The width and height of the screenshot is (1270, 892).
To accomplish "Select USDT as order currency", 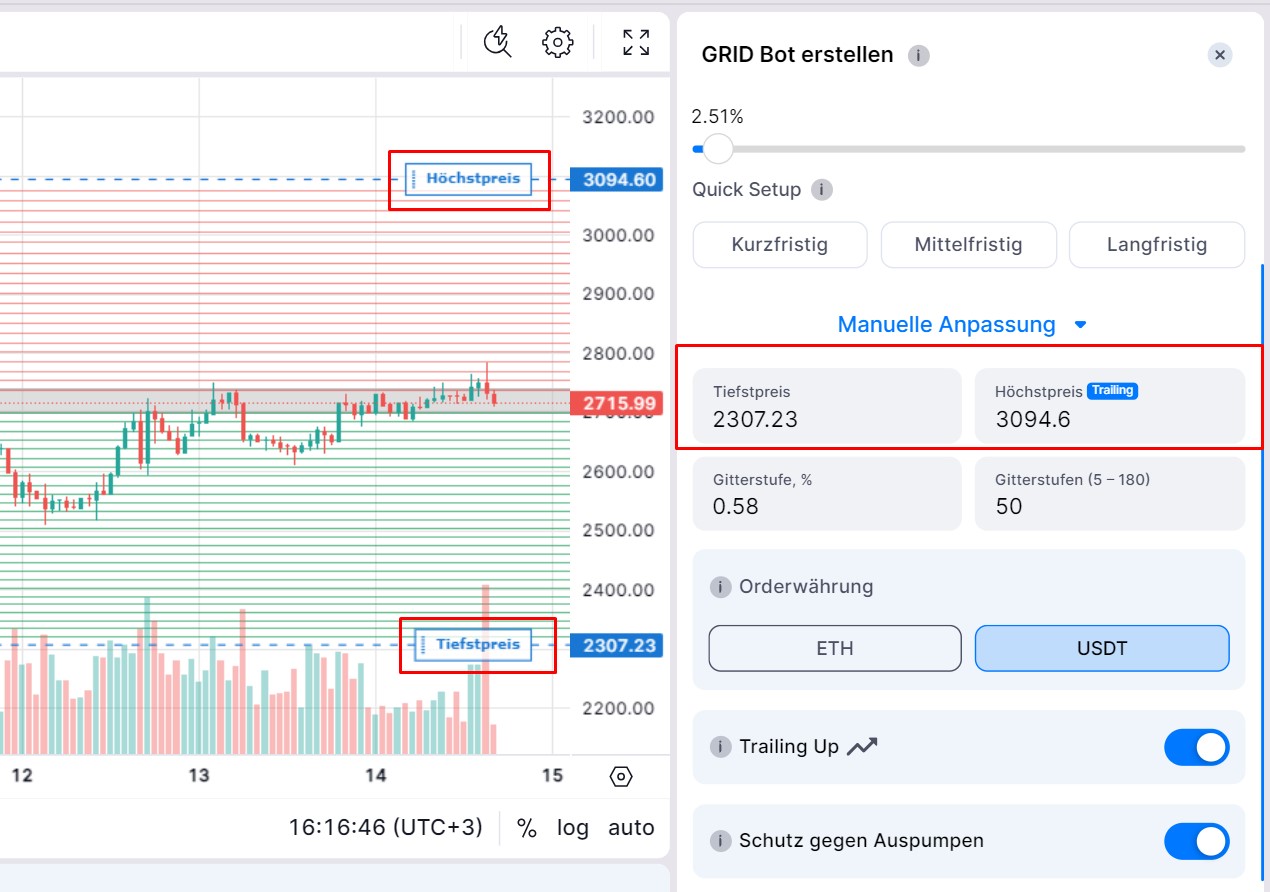I will [1102, 648].
